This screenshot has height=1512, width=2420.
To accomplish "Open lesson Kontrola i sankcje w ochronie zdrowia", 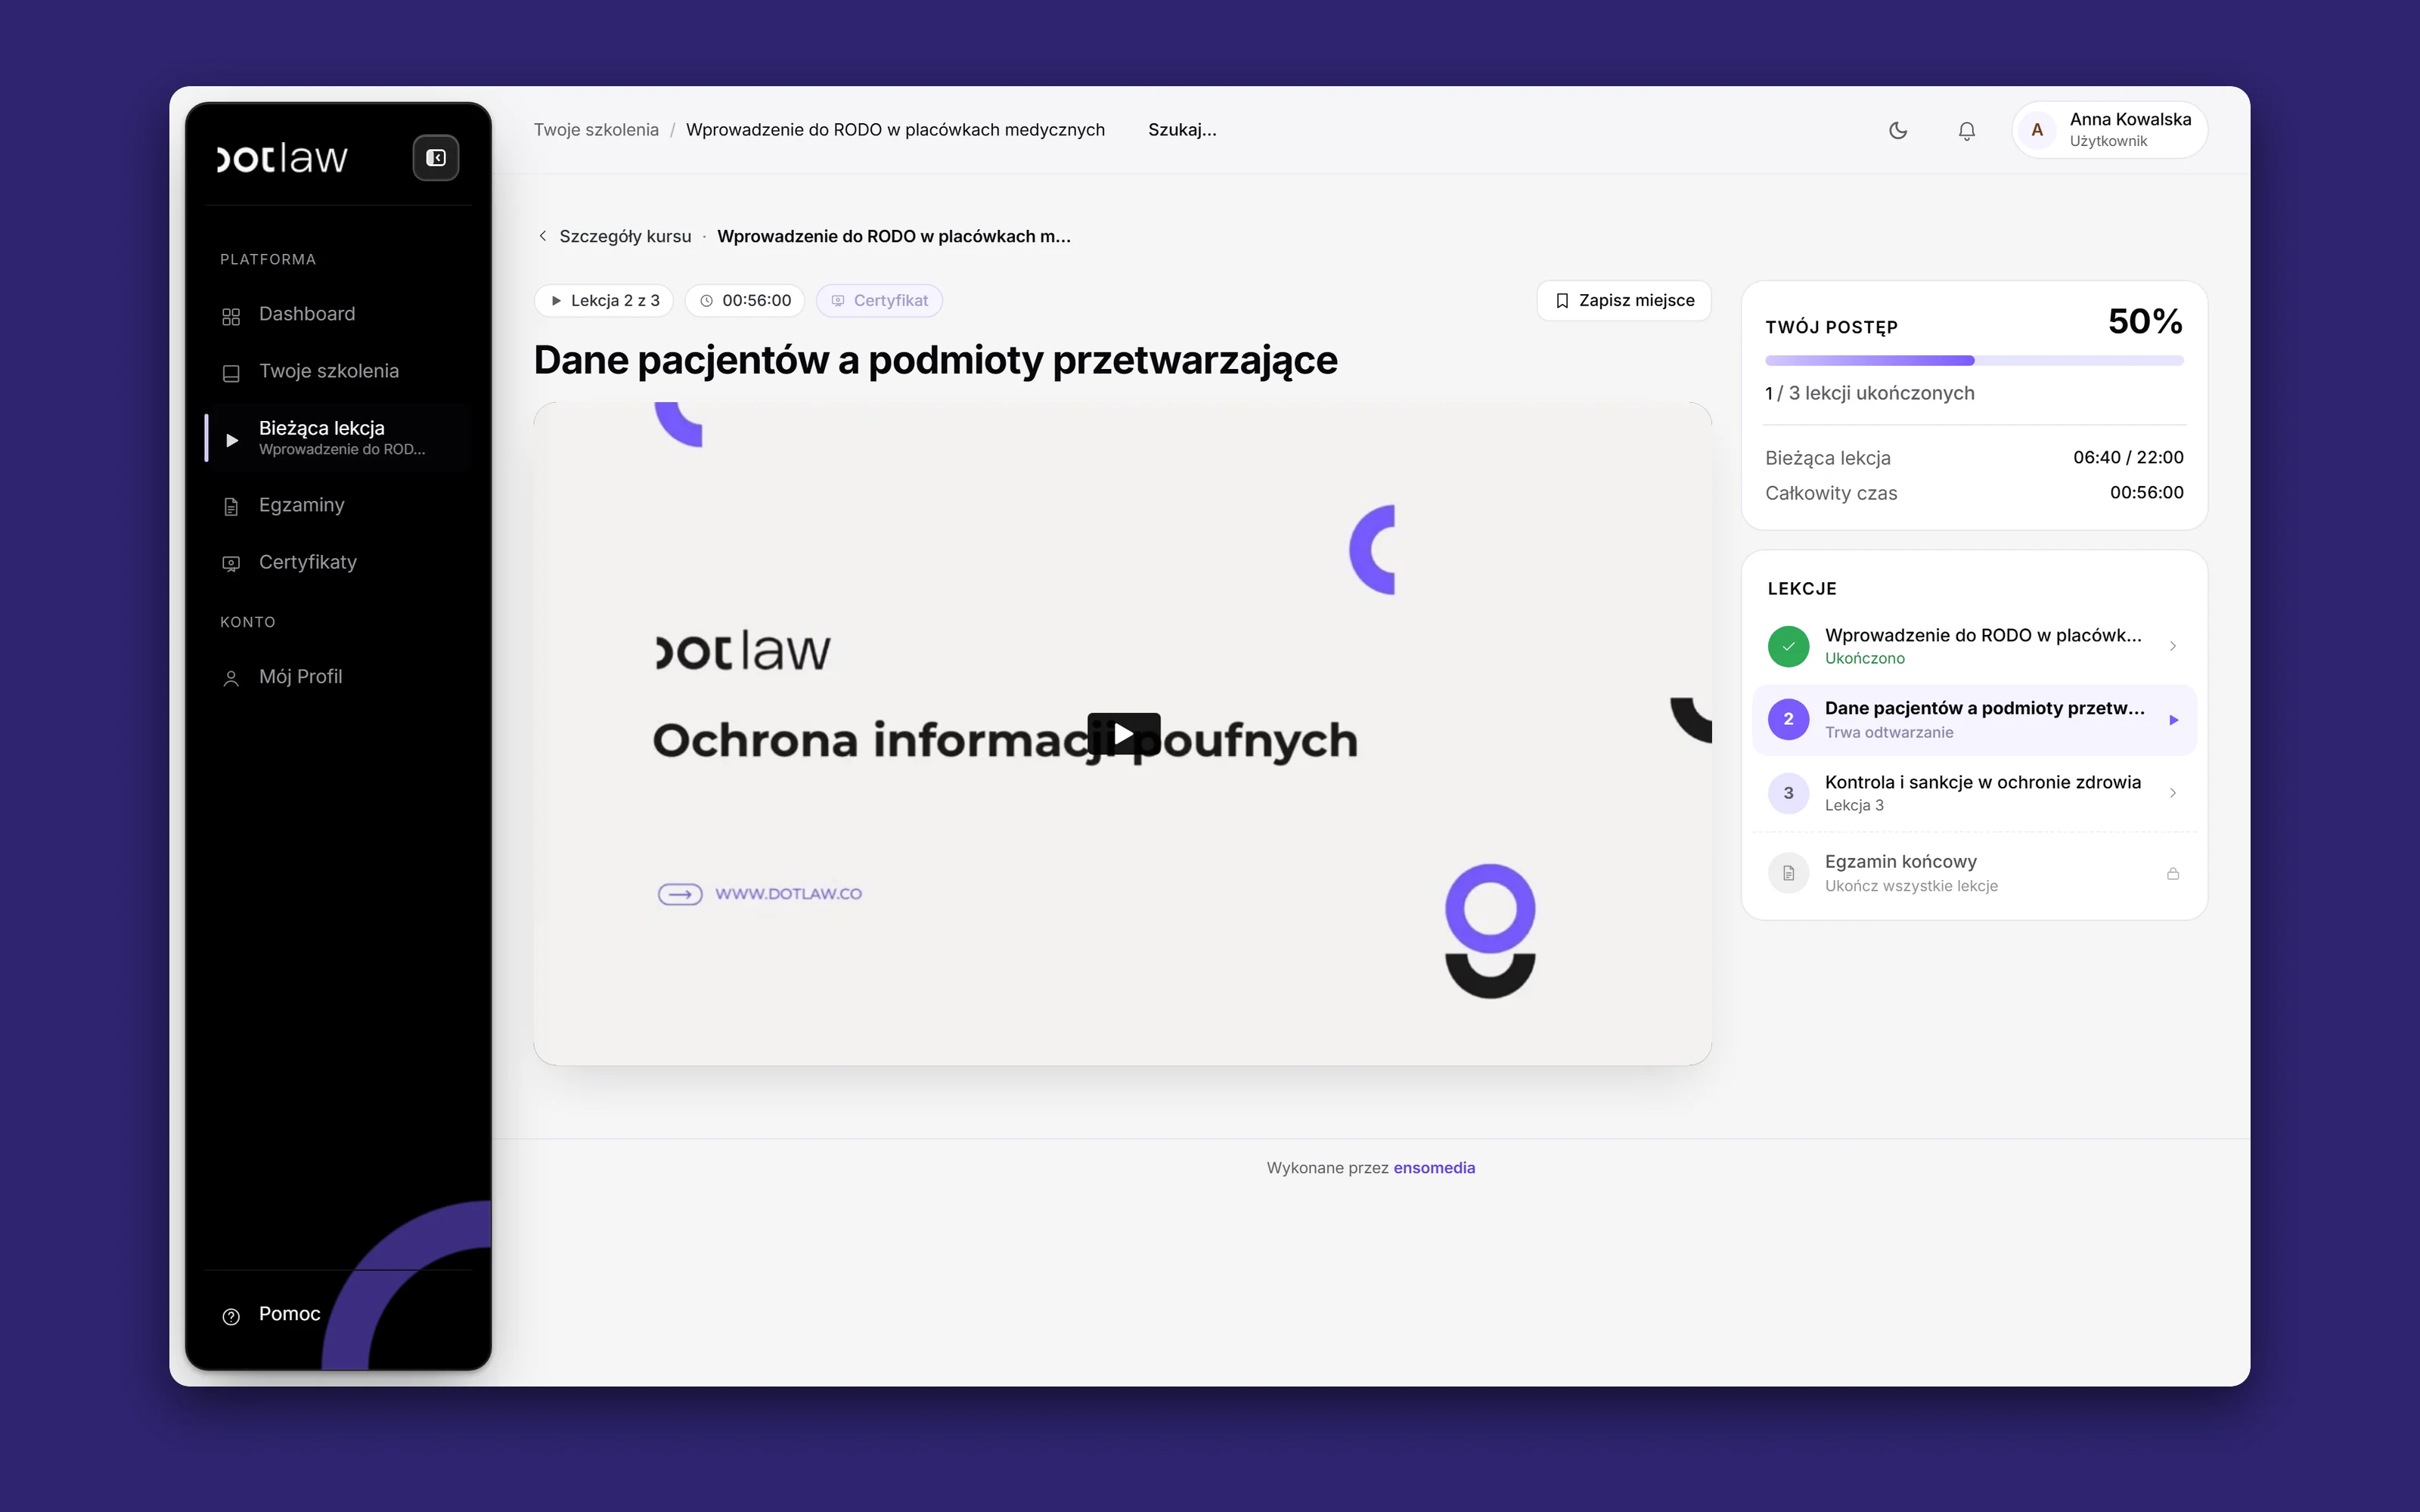I will pos(1974,793).
